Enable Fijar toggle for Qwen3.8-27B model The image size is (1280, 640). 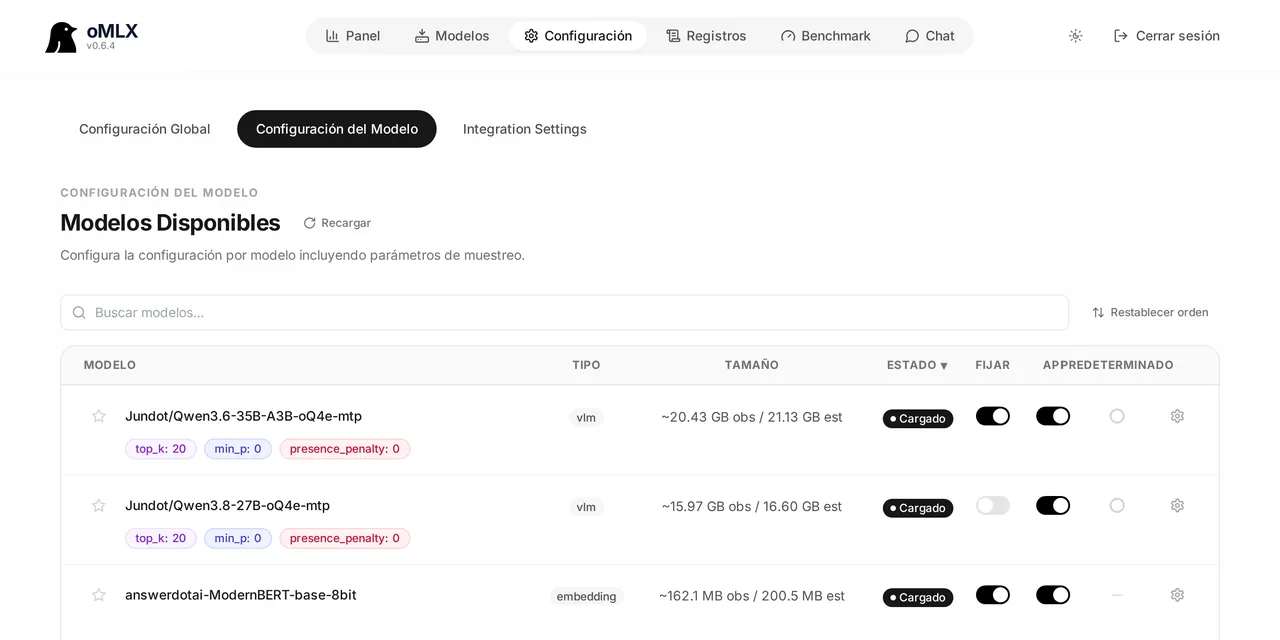coord(993,506)
